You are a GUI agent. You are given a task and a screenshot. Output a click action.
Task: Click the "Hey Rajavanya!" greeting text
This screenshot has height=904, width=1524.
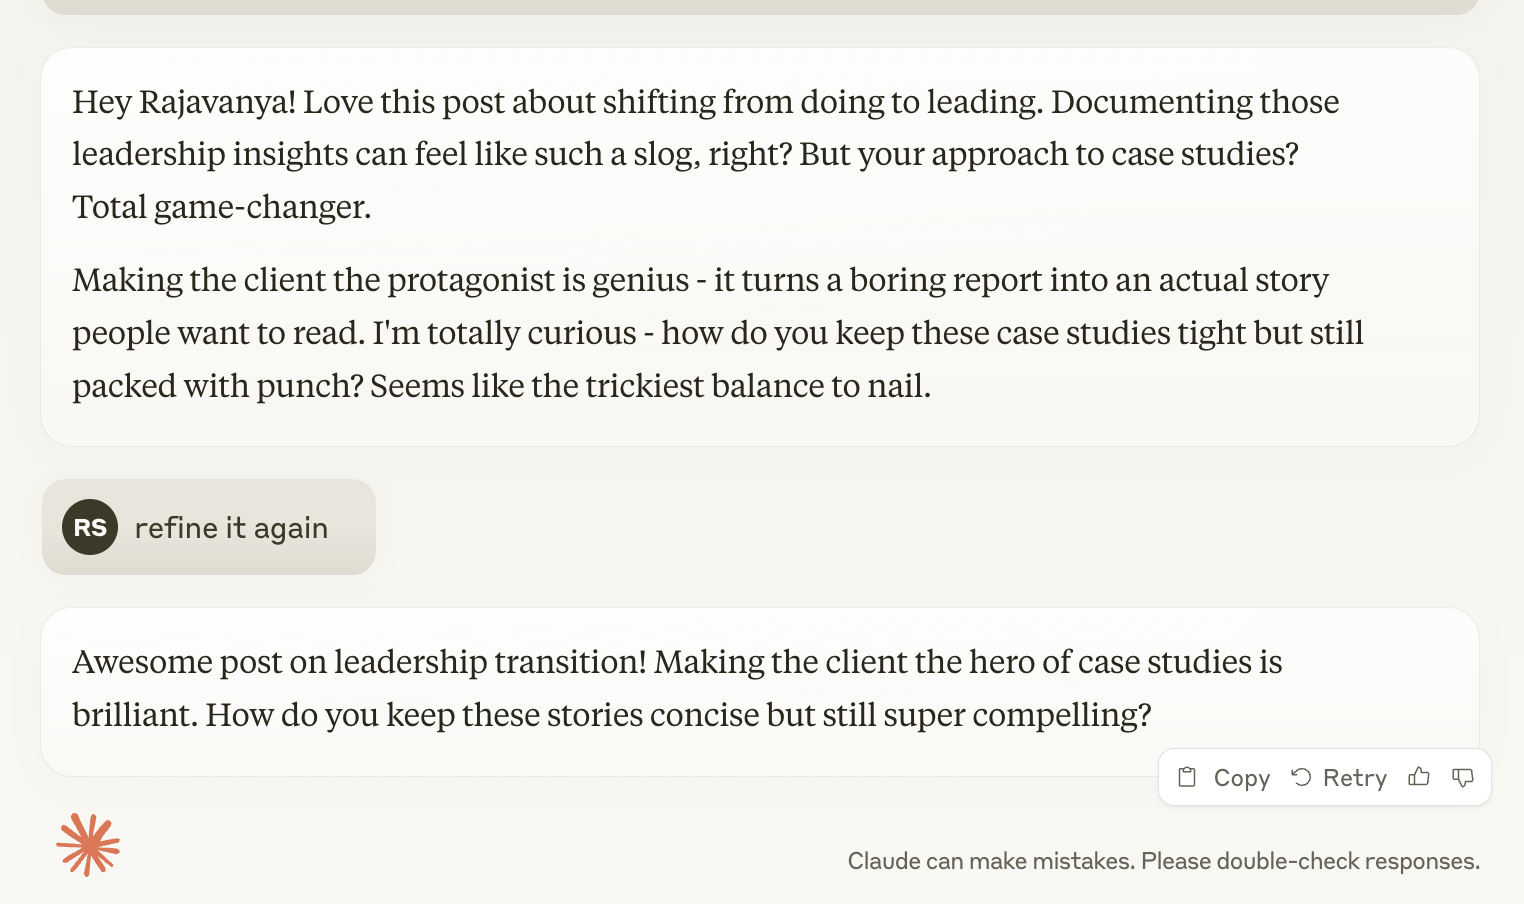(x=184, y=102)
